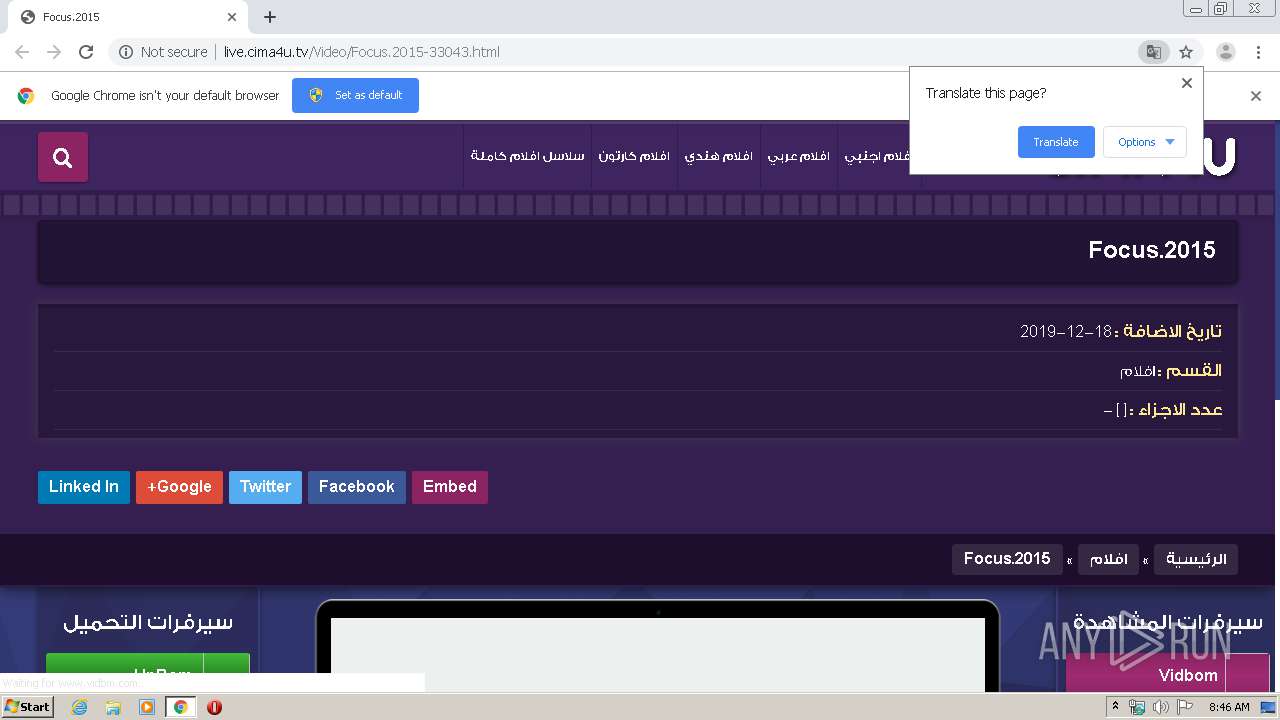Click the date 2019-12-18 text
Screen dimensions: 1280x720
[x=1066, y=331]
